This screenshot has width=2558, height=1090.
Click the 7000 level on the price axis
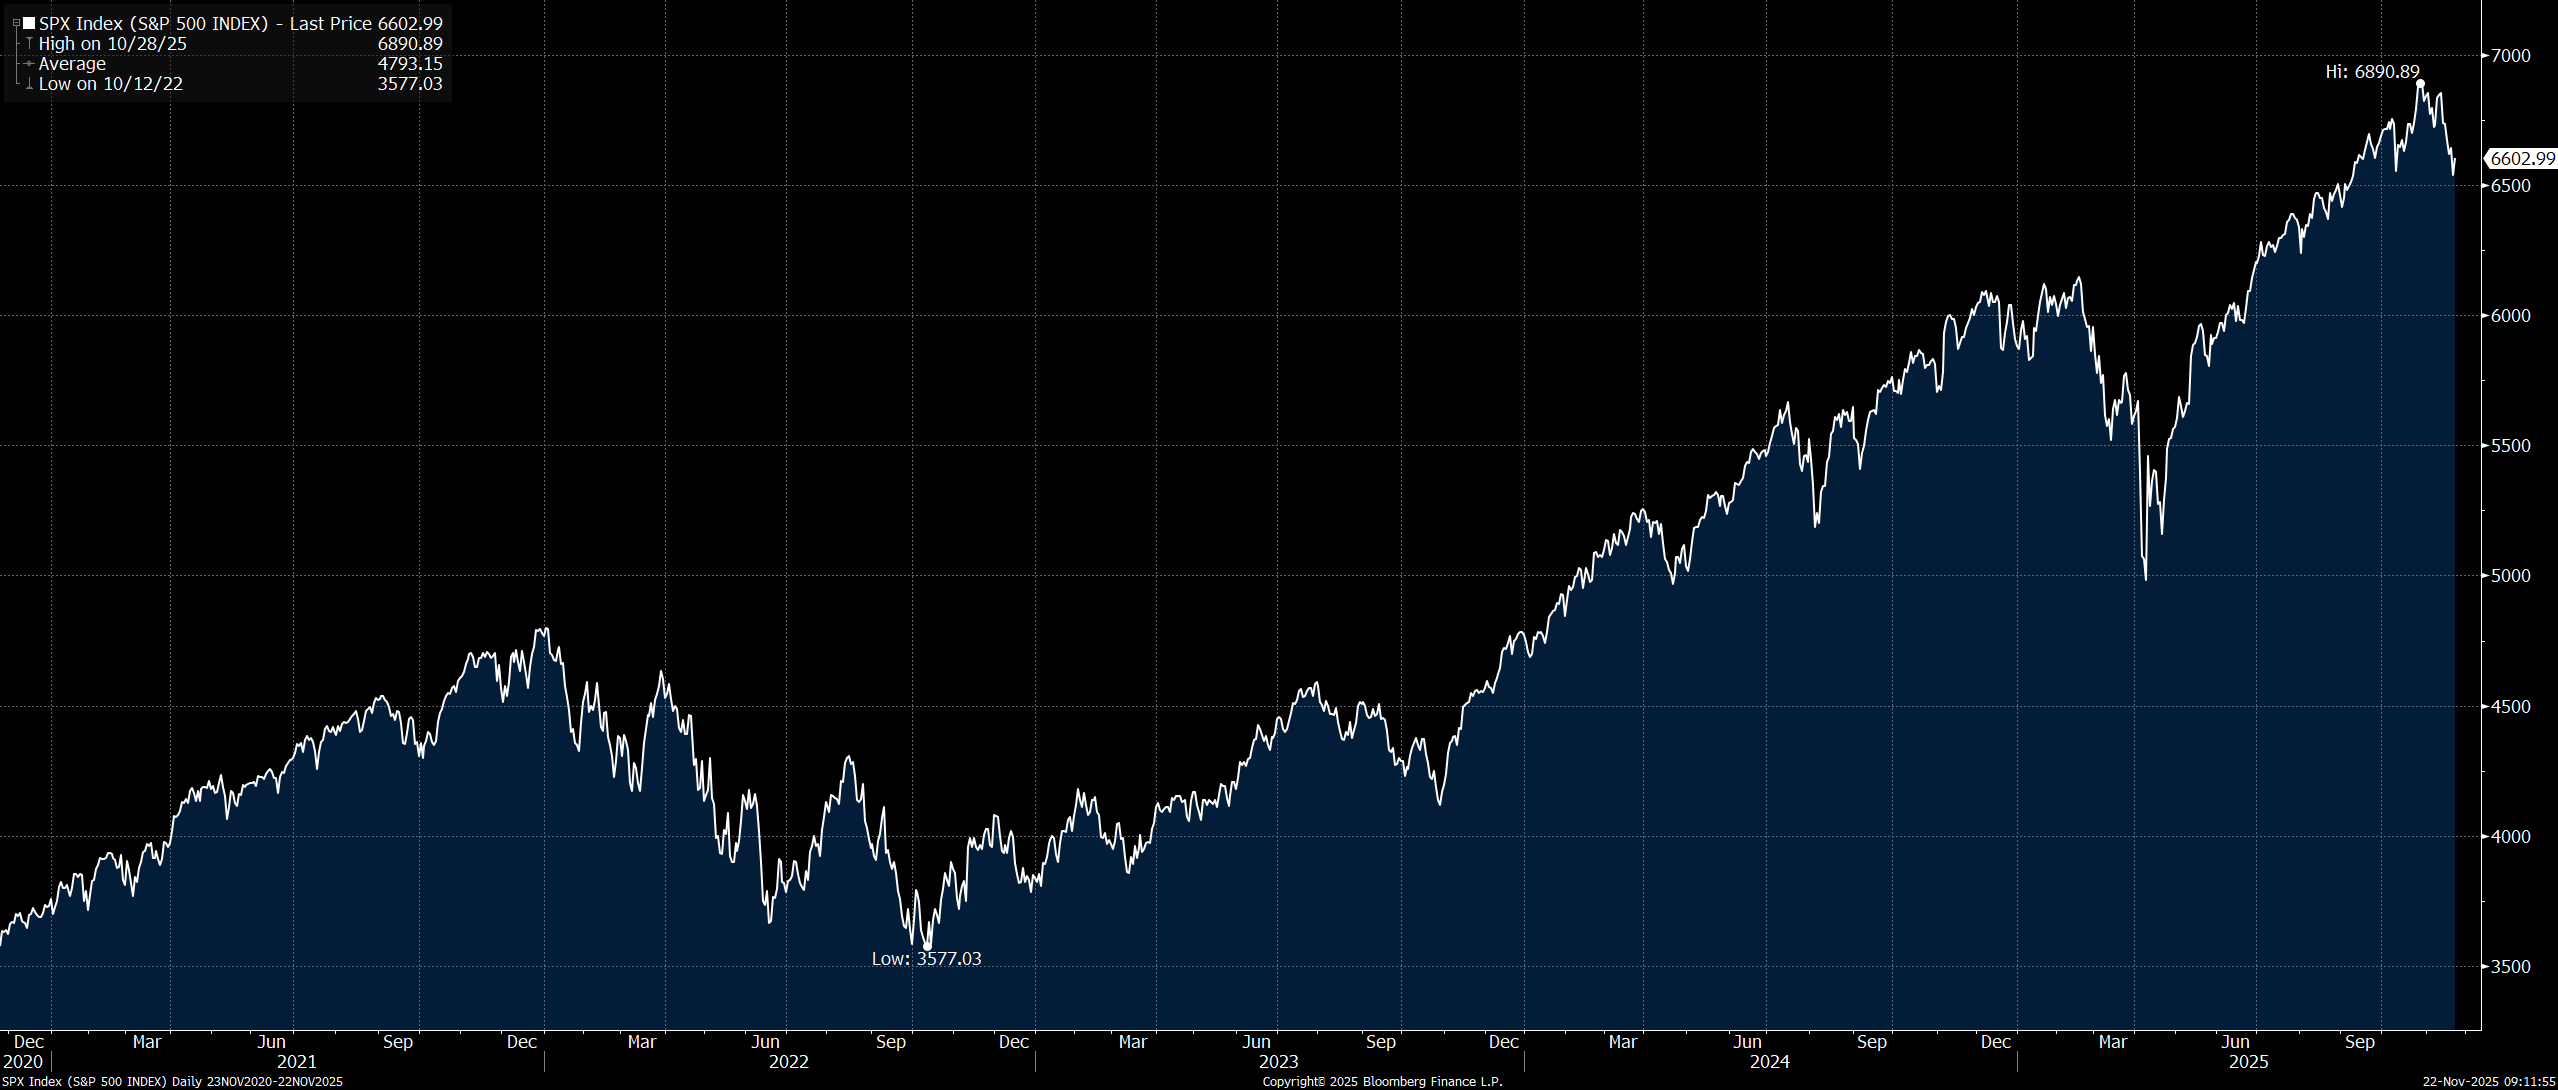click(2511, 55)
